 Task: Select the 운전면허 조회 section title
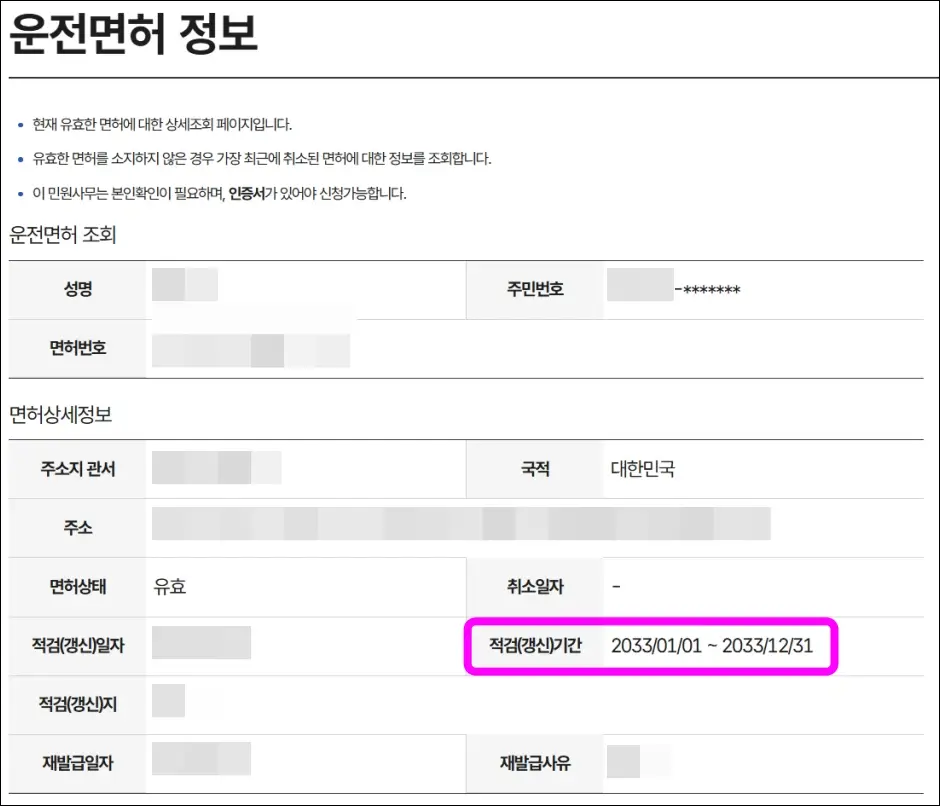[x=62, y=234]
